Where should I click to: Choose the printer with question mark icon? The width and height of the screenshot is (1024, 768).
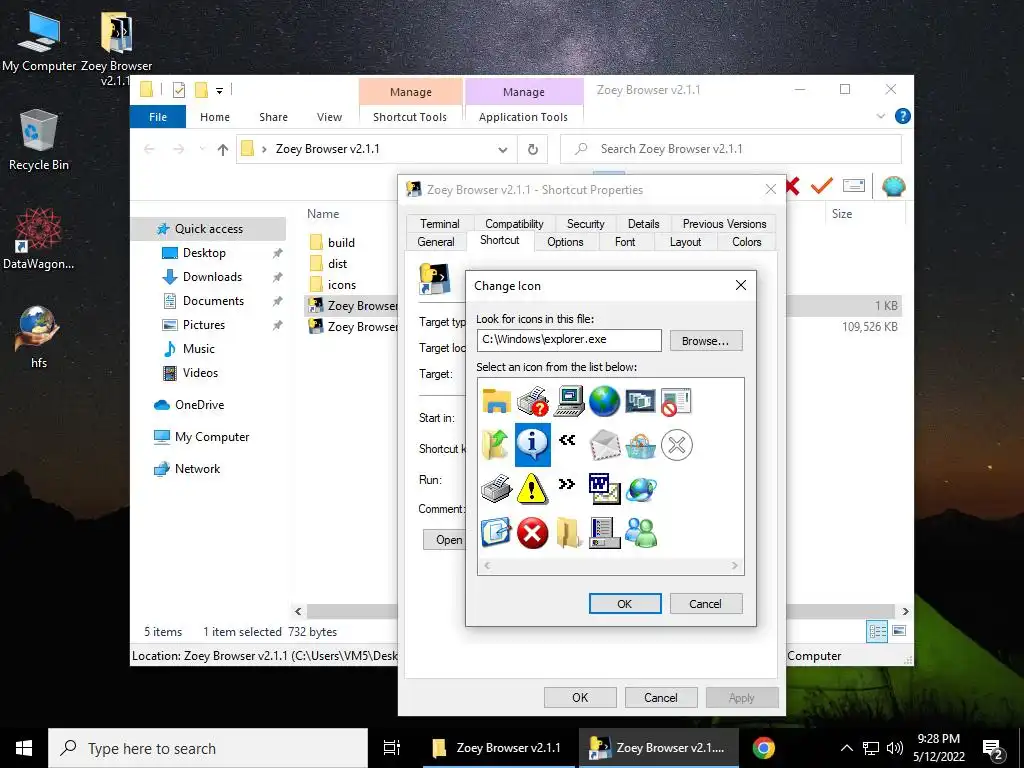[532, 401]
